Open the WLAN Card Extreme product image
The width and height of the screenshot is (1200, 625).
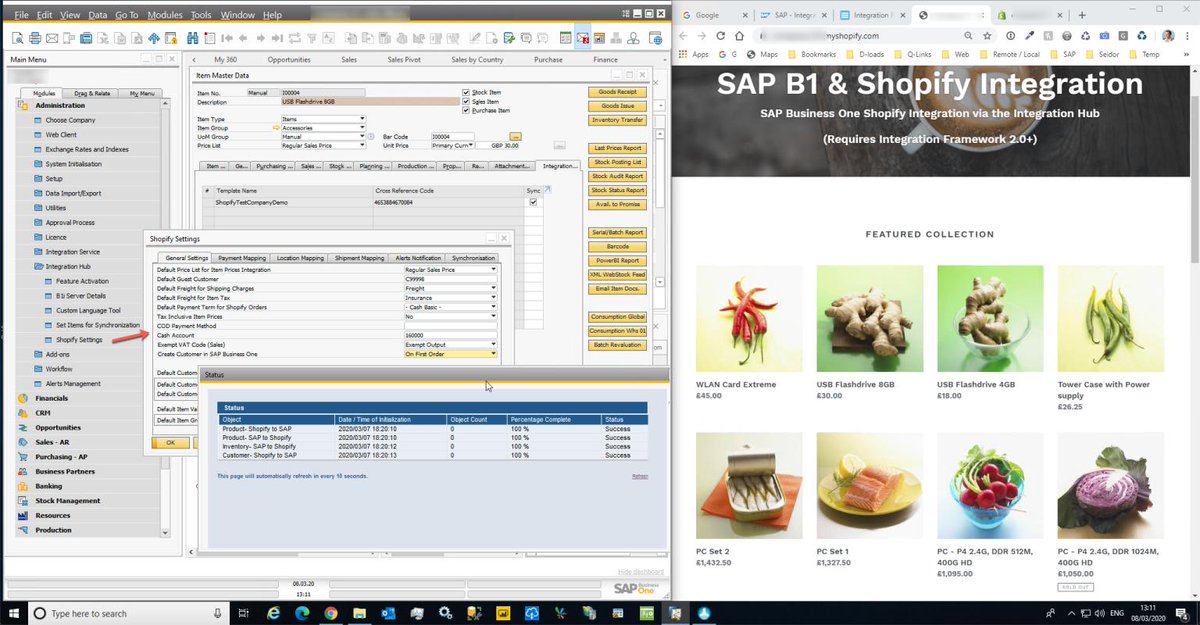(x=749, y=319)
